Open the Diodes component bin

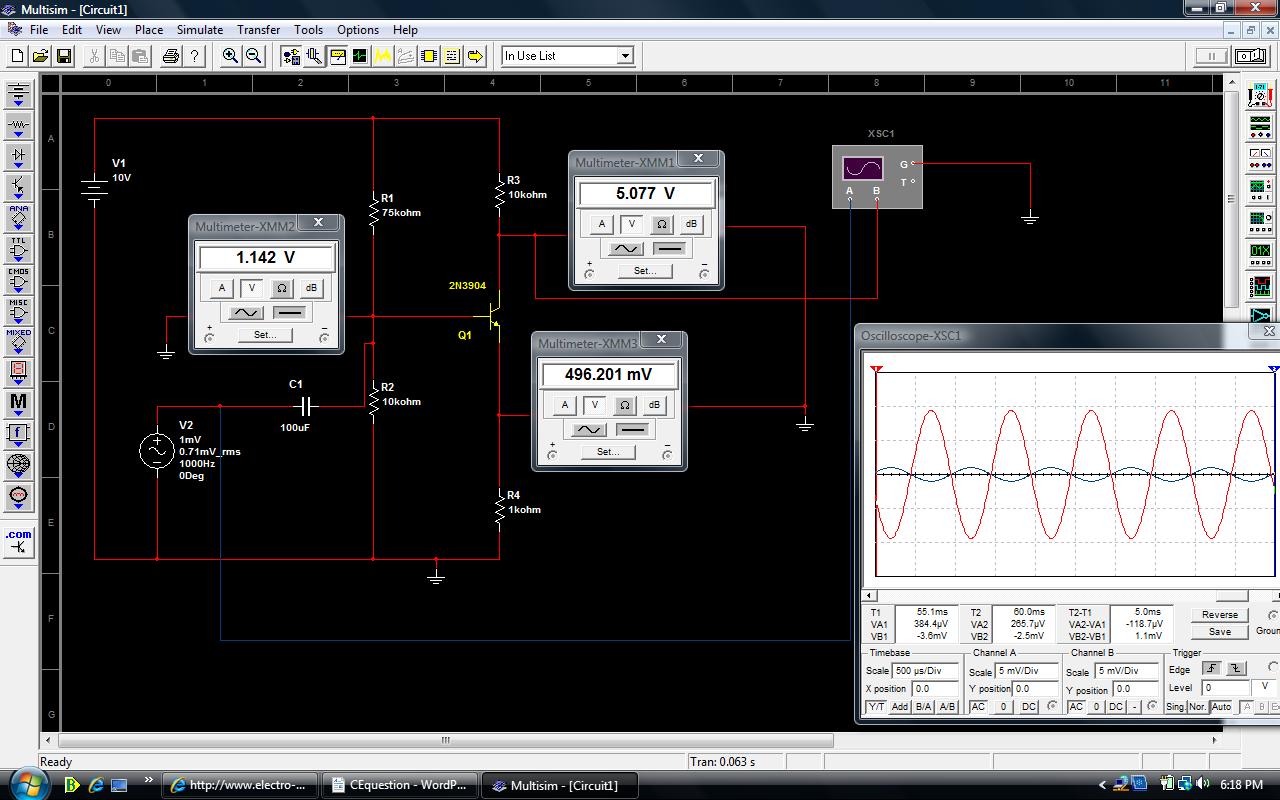coord(19,156)
